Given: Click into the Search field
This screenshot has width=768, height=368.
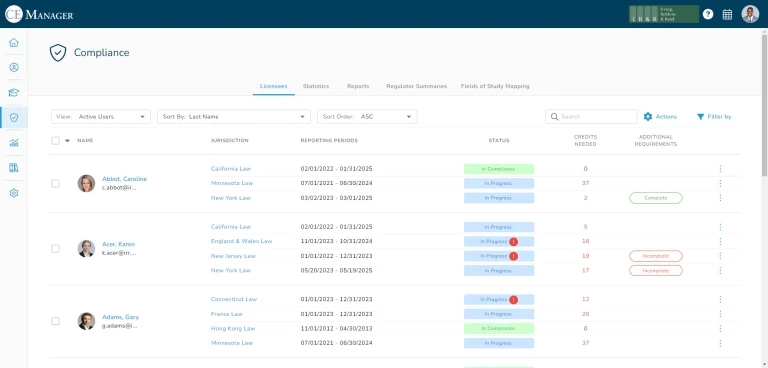Looking at the screenshot, I should click(x=591, y=117).
